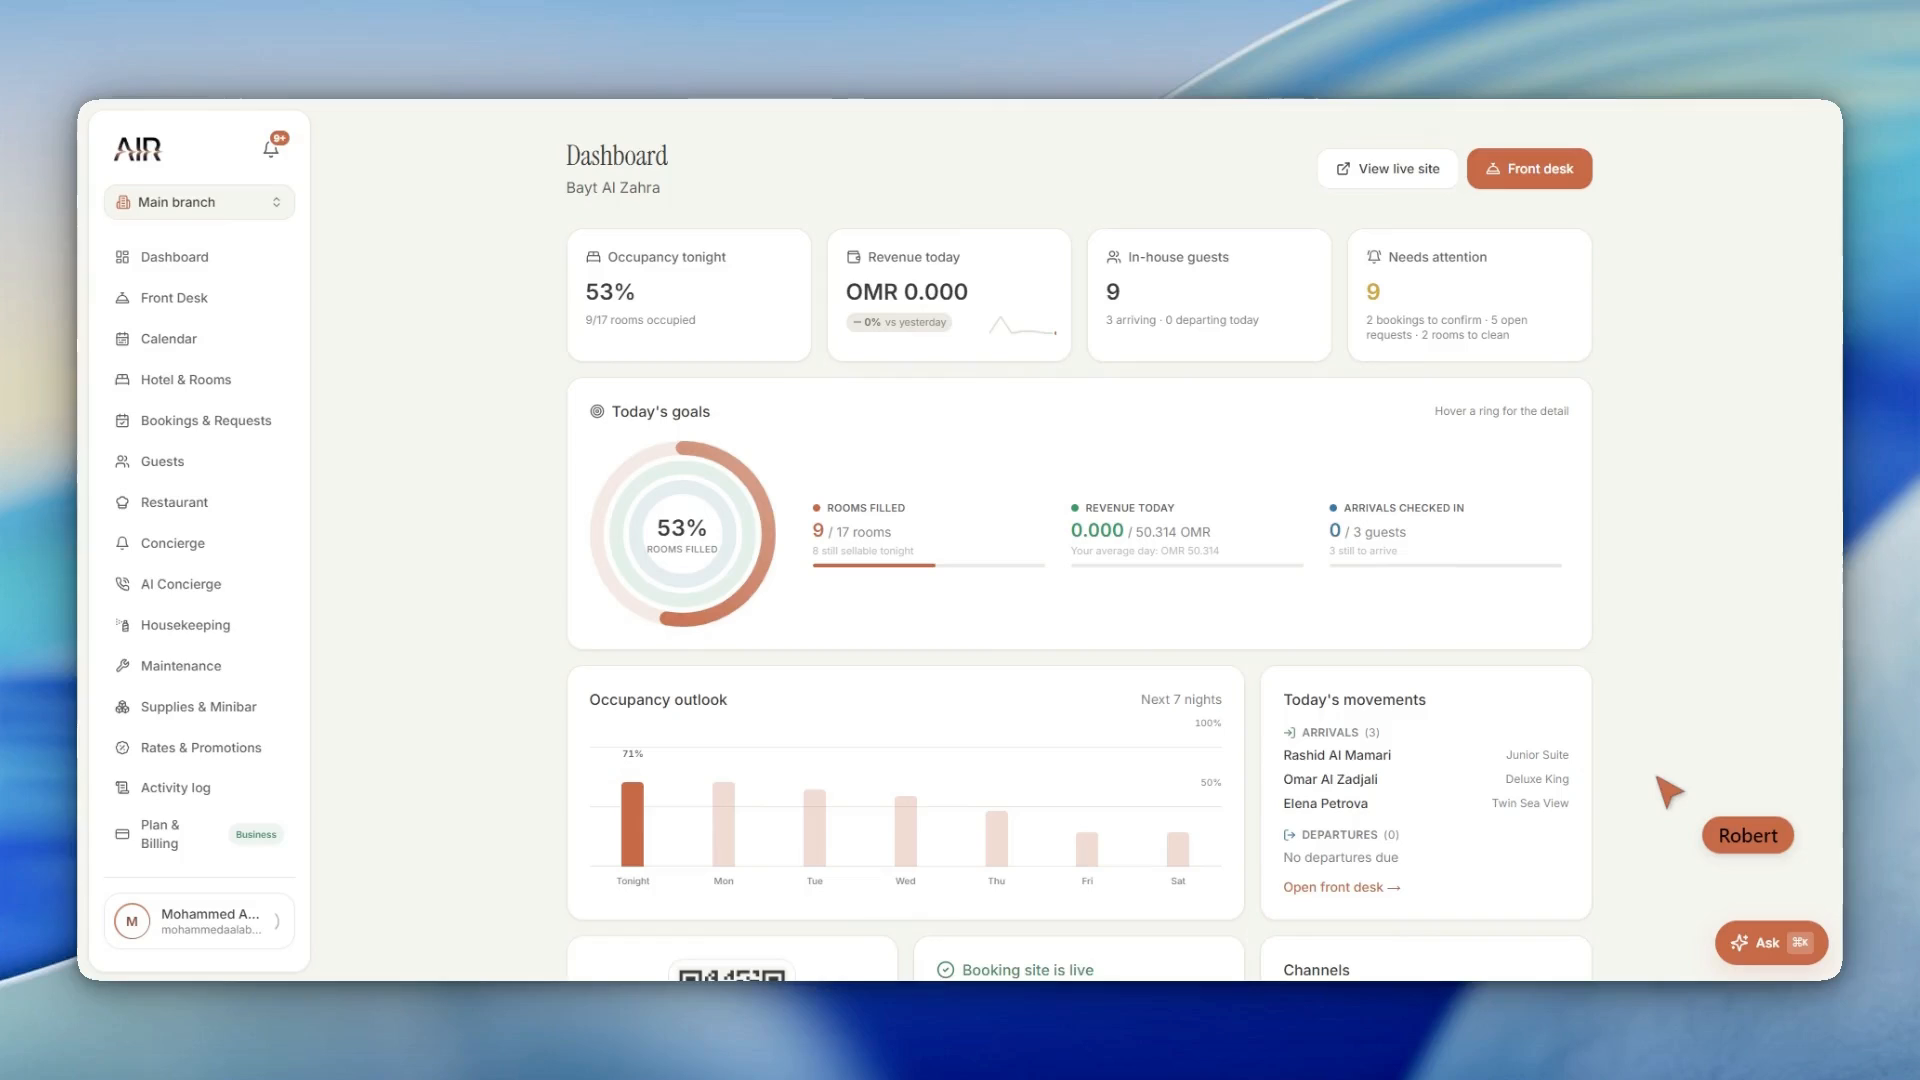The width and height of the screenshot is (1920, 1080).
Task: Click the Mon occupancy bar
Action: (x=723, y=824)
